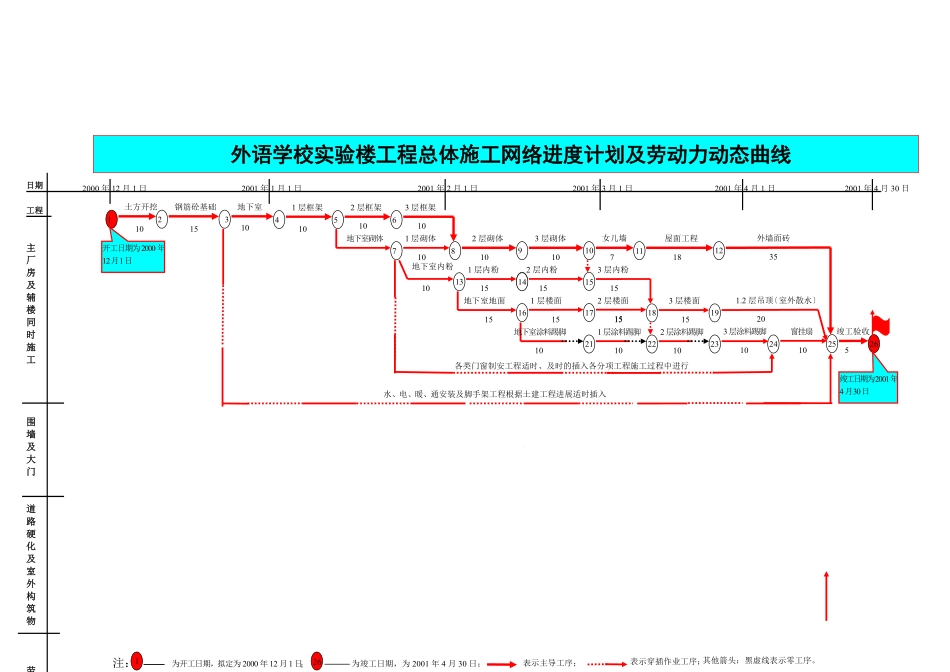Click node 12 after 屋面工程
Viewport: 950px width, 672px height.
coord(719,250)
